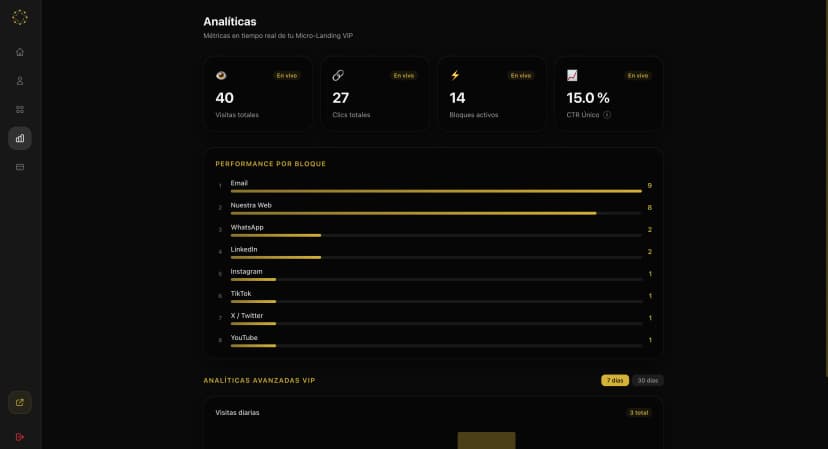Click the 'X / Twitter' block label
This screenshot has height=449, width=828.
[247, 315]
